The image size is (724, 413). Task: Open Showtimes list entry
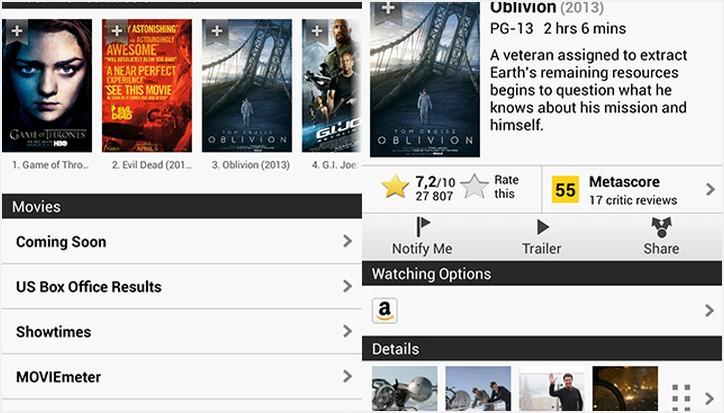pos(182,331)
